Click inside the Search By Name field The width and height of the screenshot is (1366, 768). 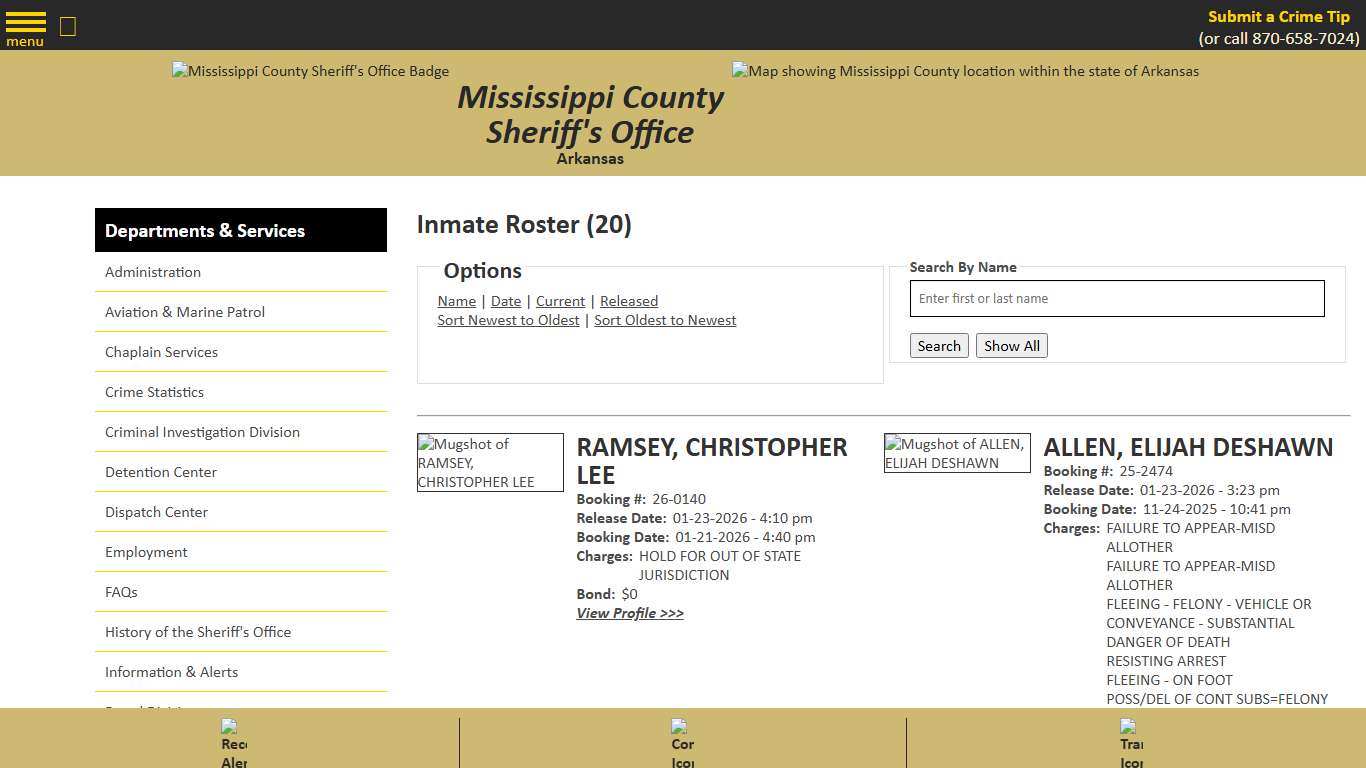(x=1116, y=298)
